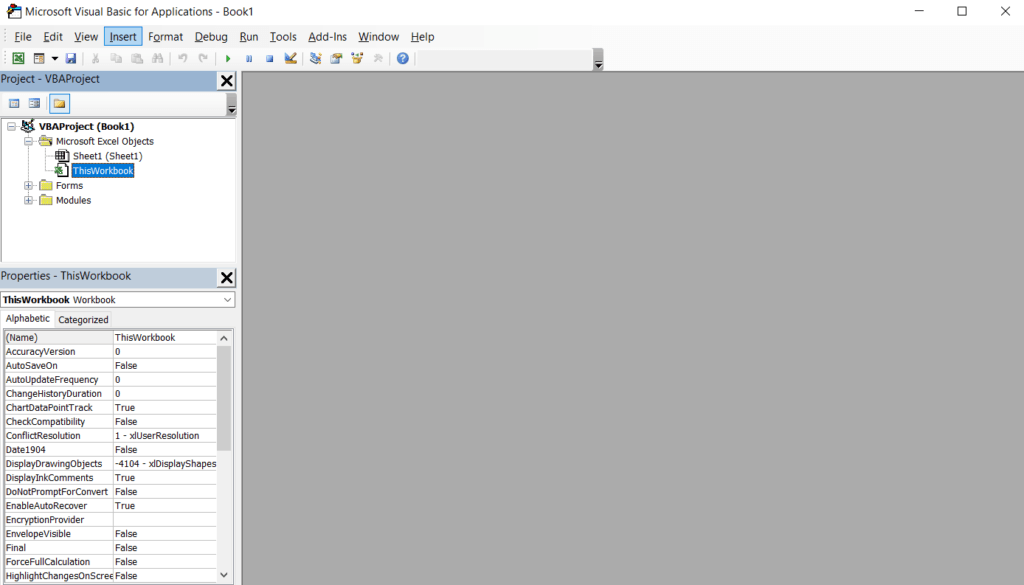This screenshot has height=585, width=1024.
Task: Switch to Alphabetic properties tab
Action: pos(27,319)
